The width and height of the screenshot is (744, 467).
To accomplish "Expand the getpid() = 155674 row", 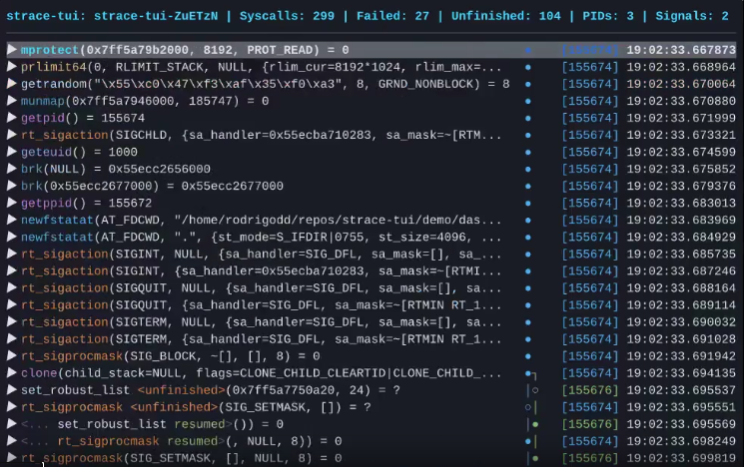I will pos(12,118).
